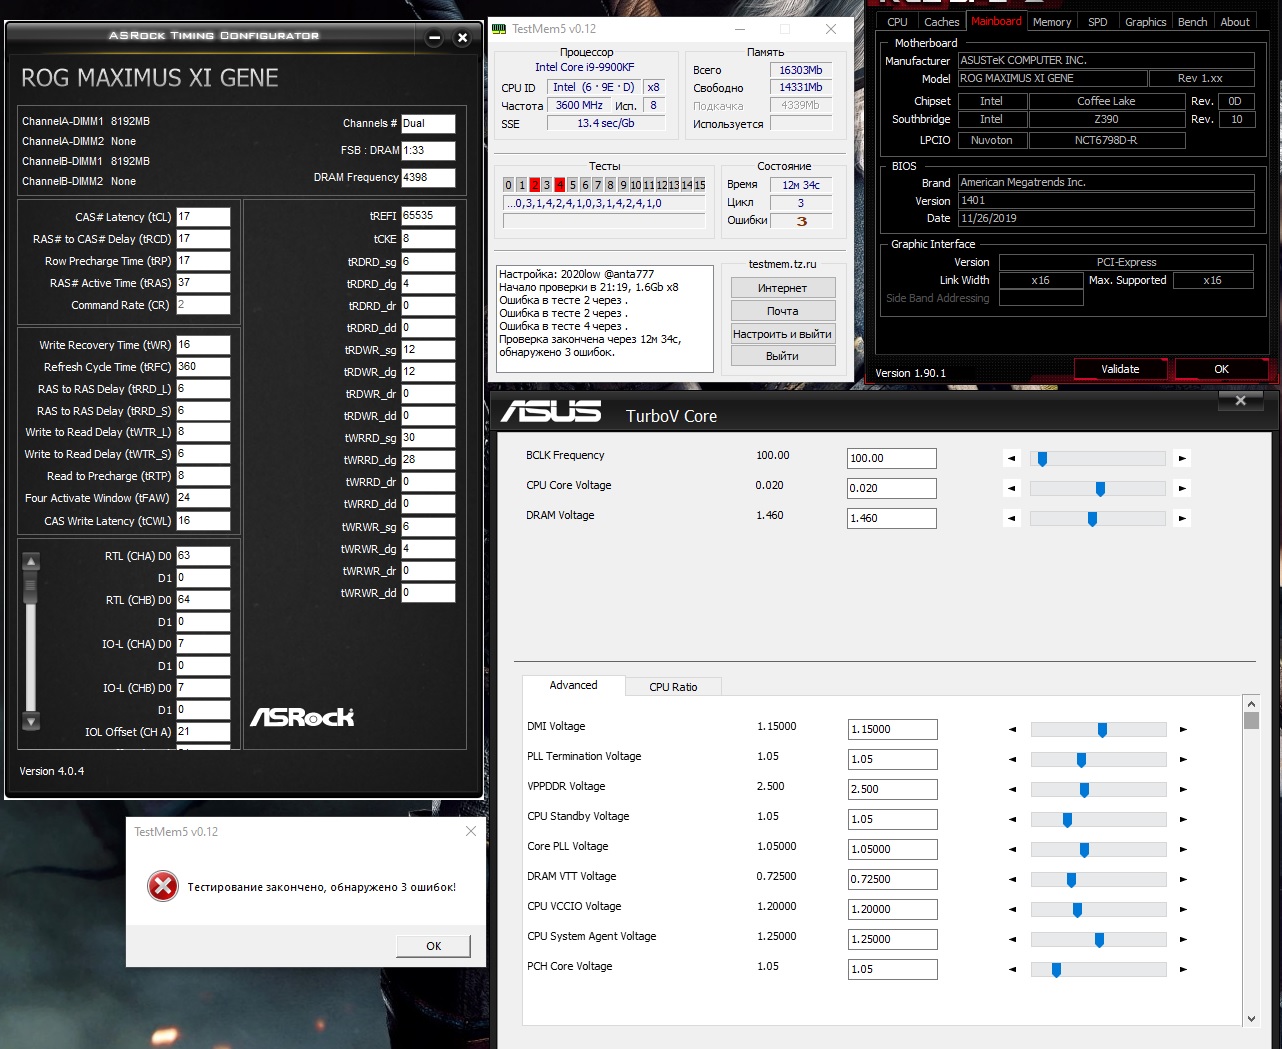Click scroll-down arrow of RTL list
Viewport: 1282px width, 1049px height.
pyautogui.click(x=31, y=721)
